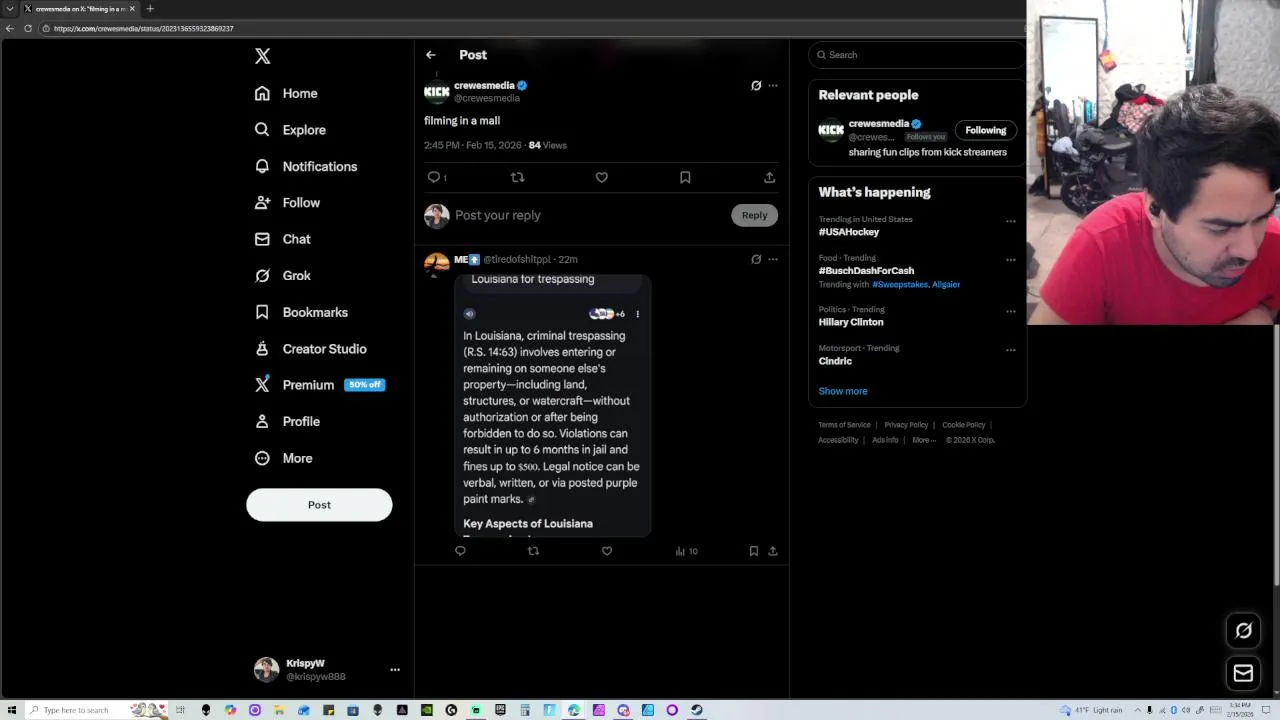The width and height of the screenshot is (1280, 720).
Task: Bookmark the ME comment
Action: click(754, 551)
